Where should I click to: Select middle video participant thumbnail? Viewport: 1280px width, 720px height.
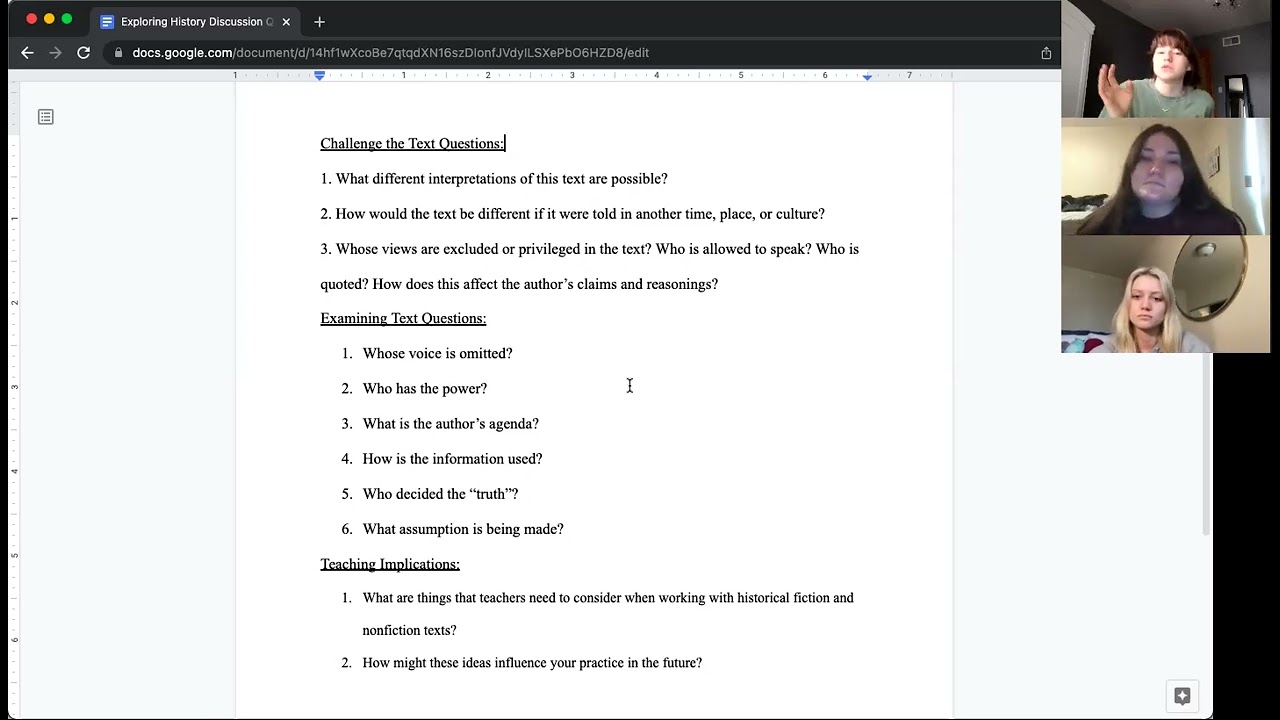point(1165,177)
